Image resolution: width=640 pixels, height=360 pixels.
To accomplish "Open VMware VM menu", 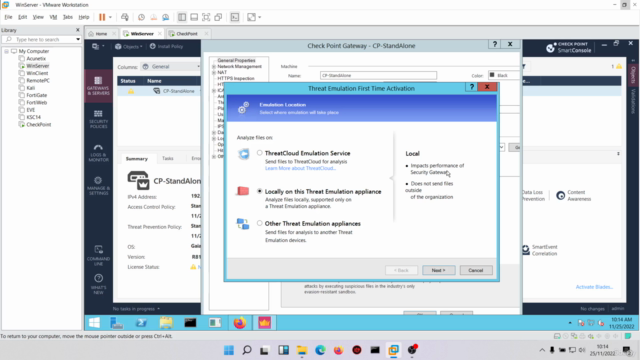I will [53, 17].
